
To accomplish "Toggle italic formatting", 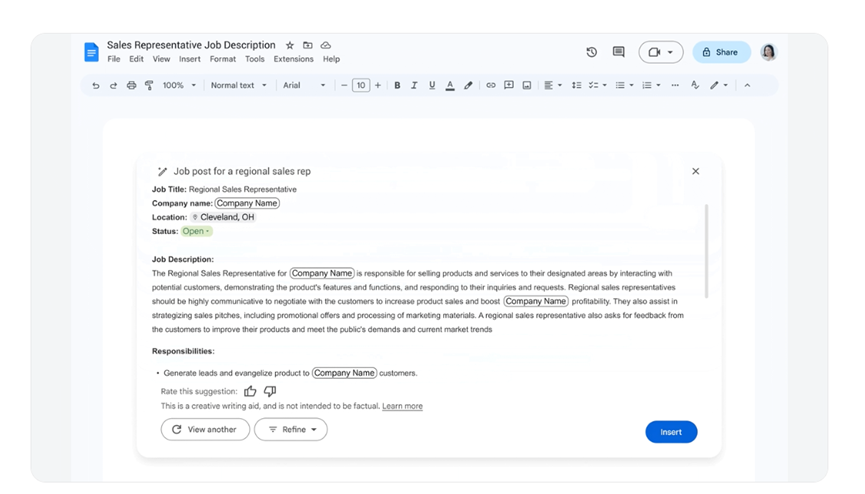I will [414, 86].
